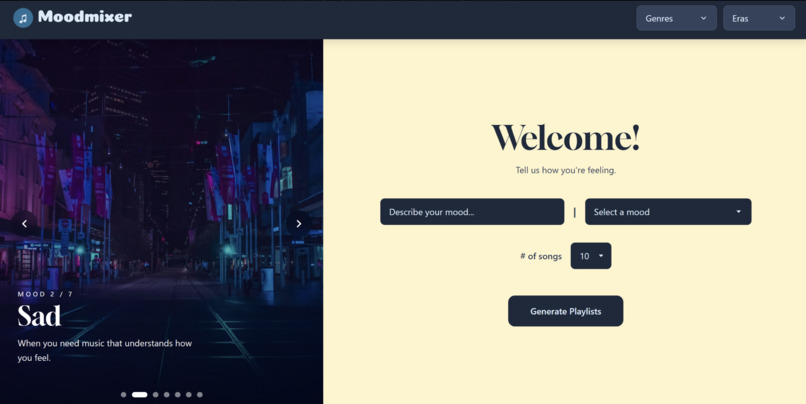Click the Welcome! heading
Image resolution: width=806 pixels, height=404 pixels.
point(565,138)
